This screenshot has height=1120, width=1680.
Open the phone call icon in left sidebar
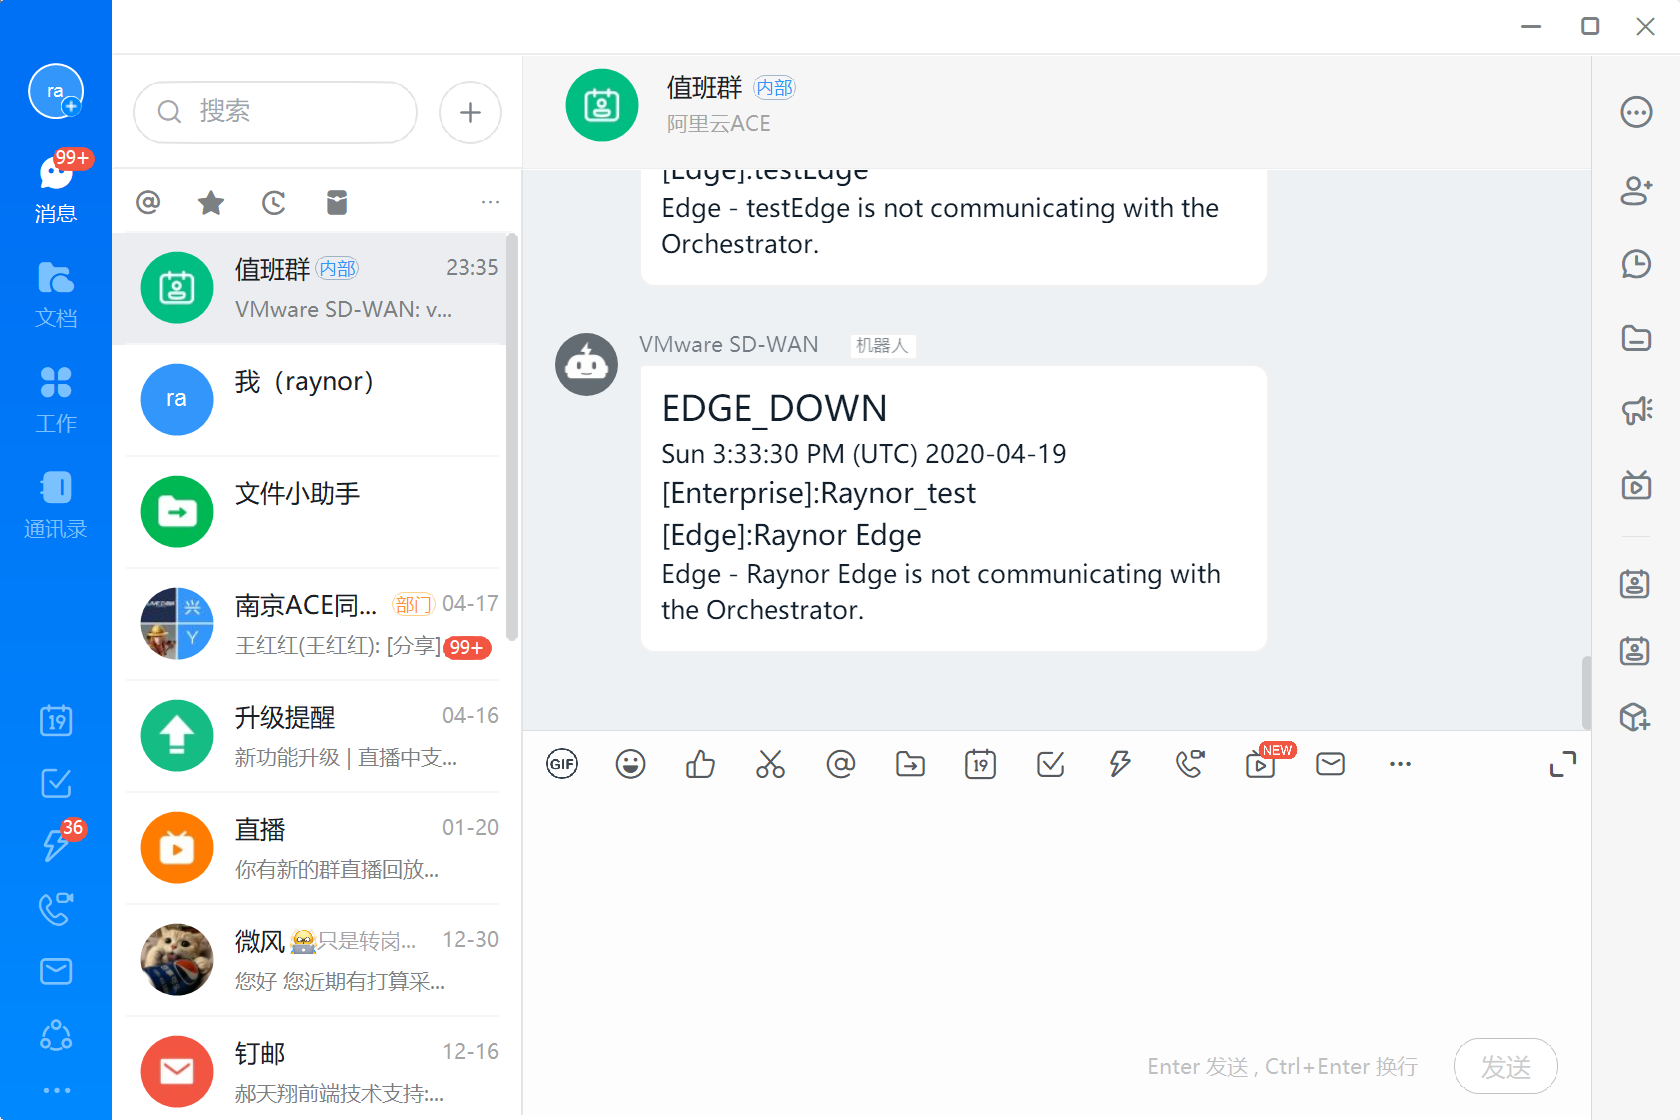coord(56,908)
